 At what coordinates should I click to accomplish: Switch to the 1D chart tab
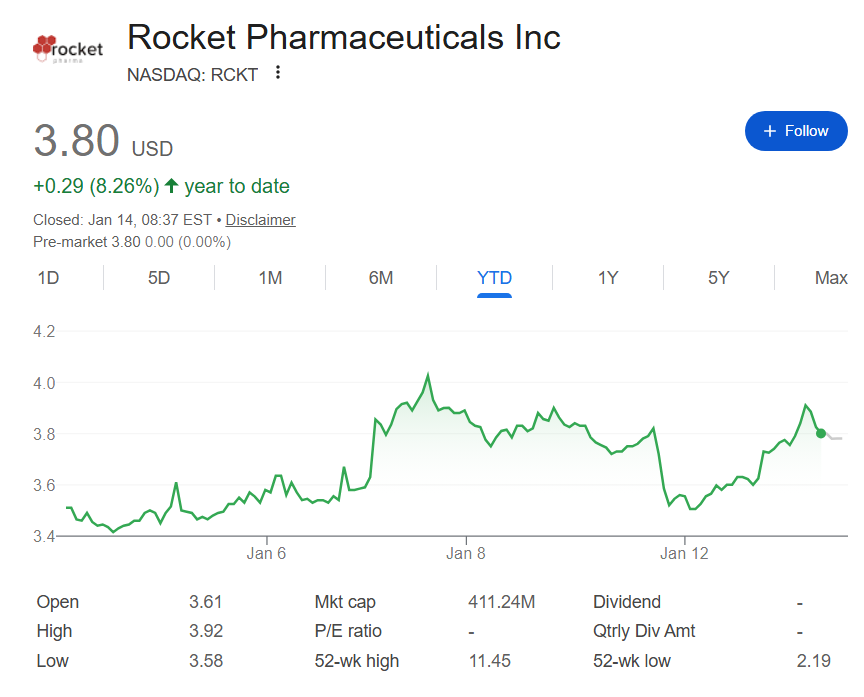(x=48, y=278)
